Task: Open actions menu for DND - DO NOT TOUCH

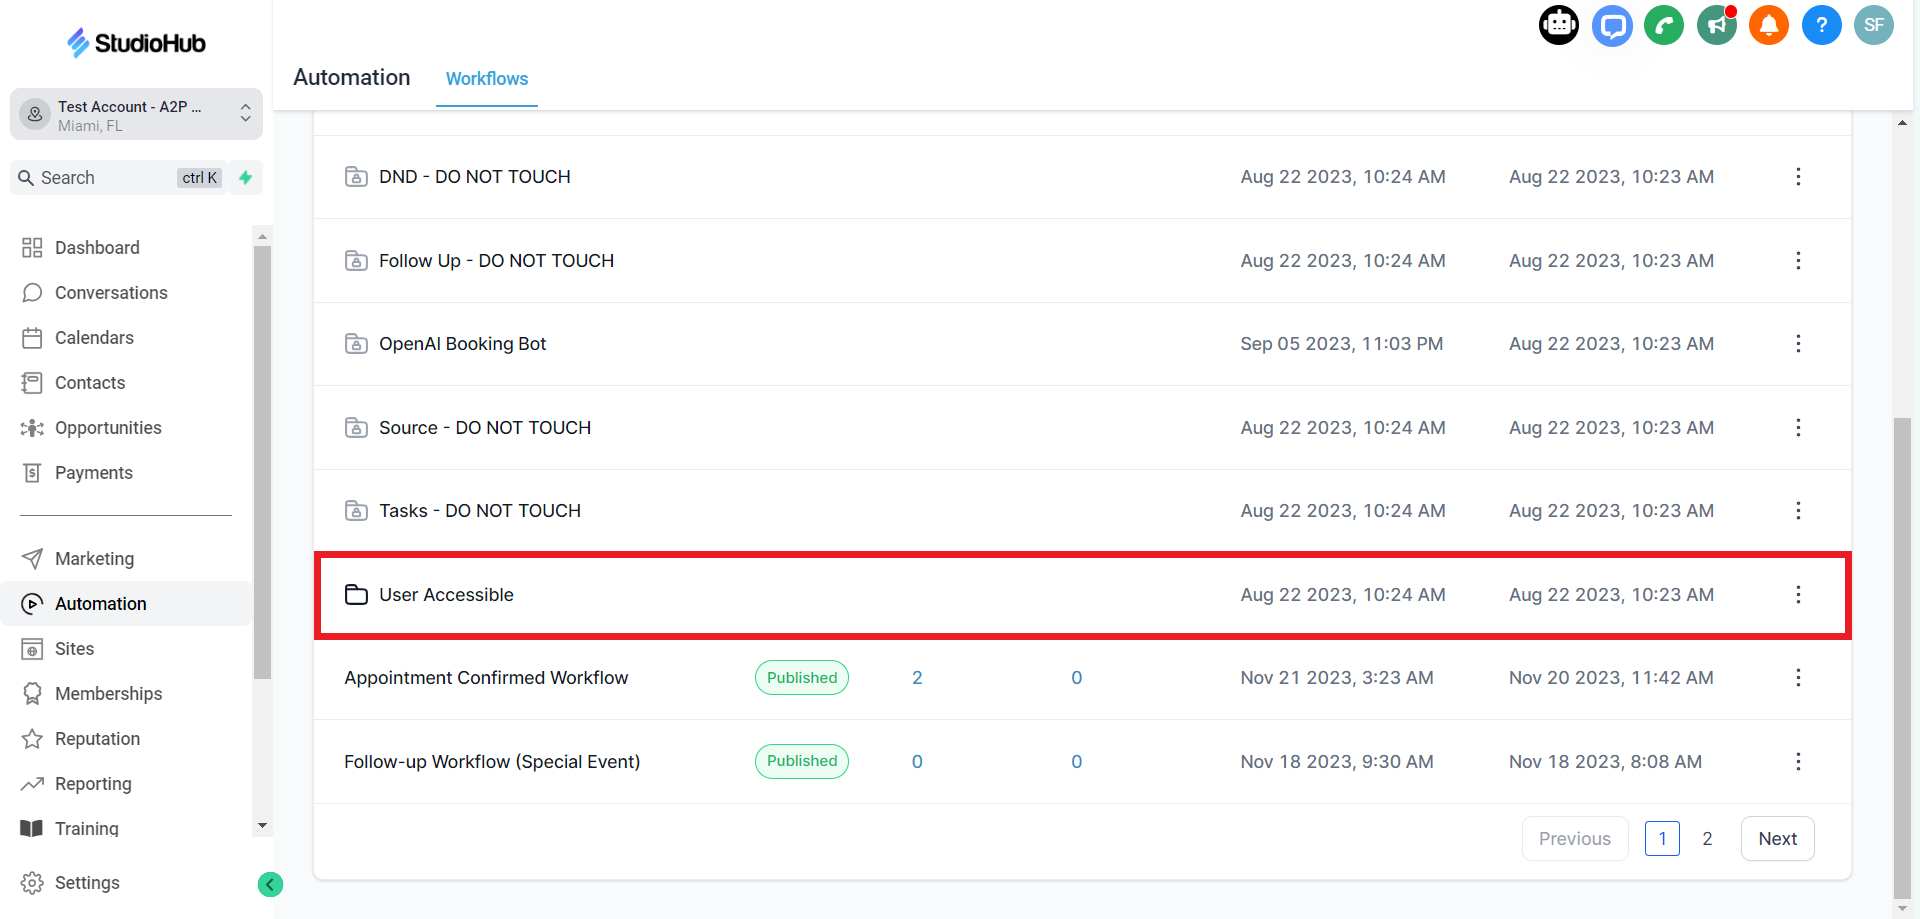Action: [x=1798, y=176]
